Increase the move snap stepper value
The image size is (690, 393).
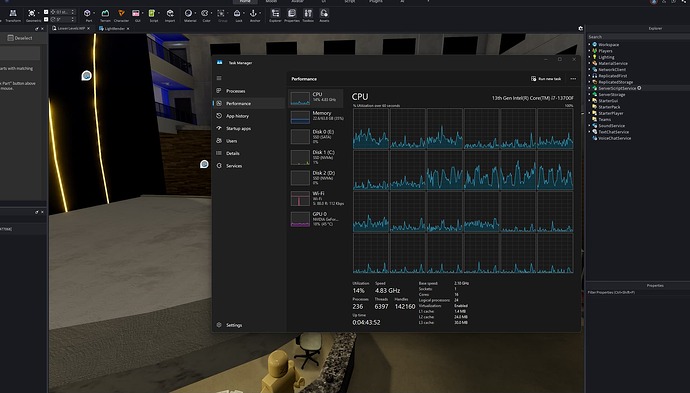pyautogui.click(x=73, y=10)
